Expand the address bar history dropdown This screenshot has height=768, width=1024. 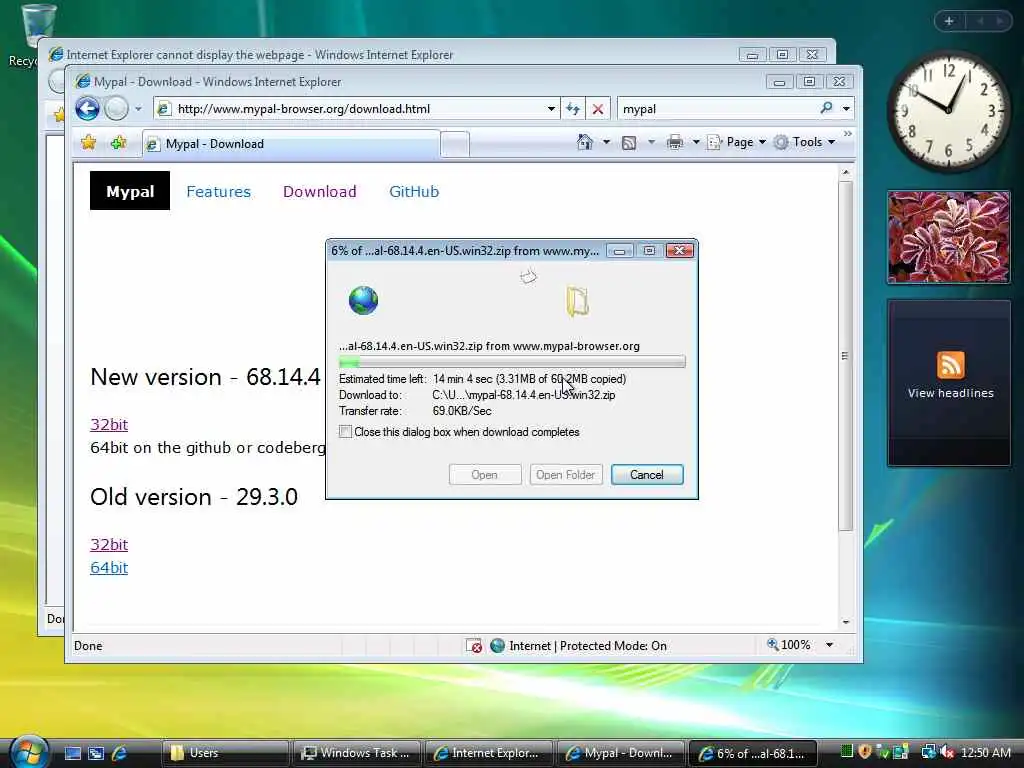pyautogui.click(x=552, y=109)
